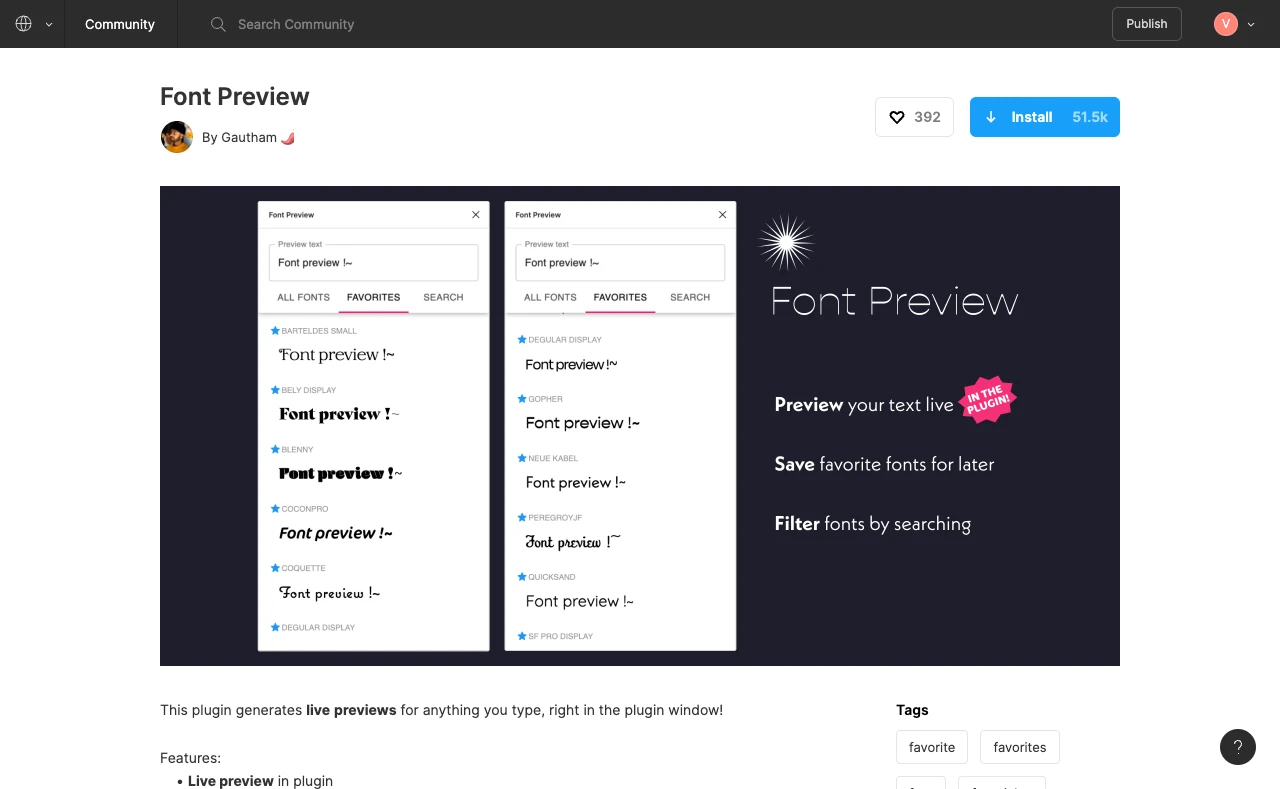Switch to the ALL FONTS tab in the right panel

point(549,297)
